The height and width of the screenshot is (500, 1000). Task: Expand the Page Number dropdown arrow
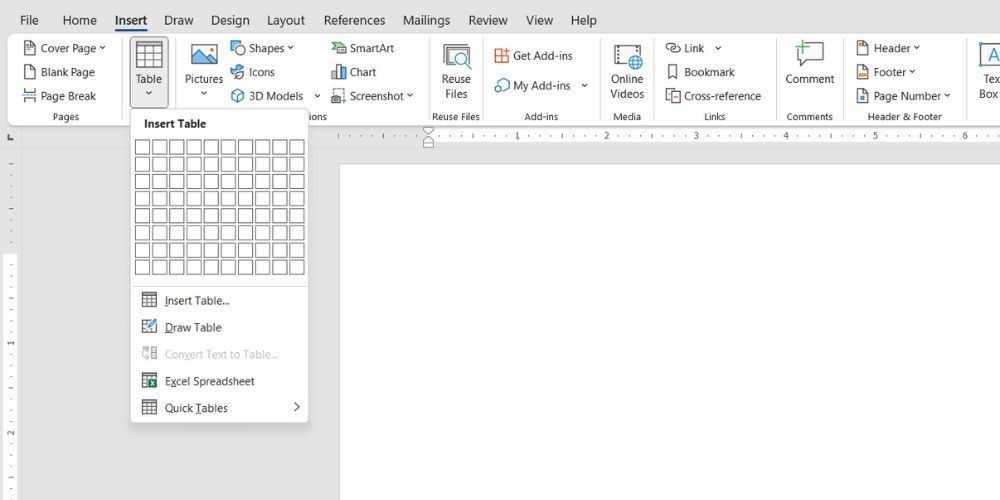[x=947, y=96]
